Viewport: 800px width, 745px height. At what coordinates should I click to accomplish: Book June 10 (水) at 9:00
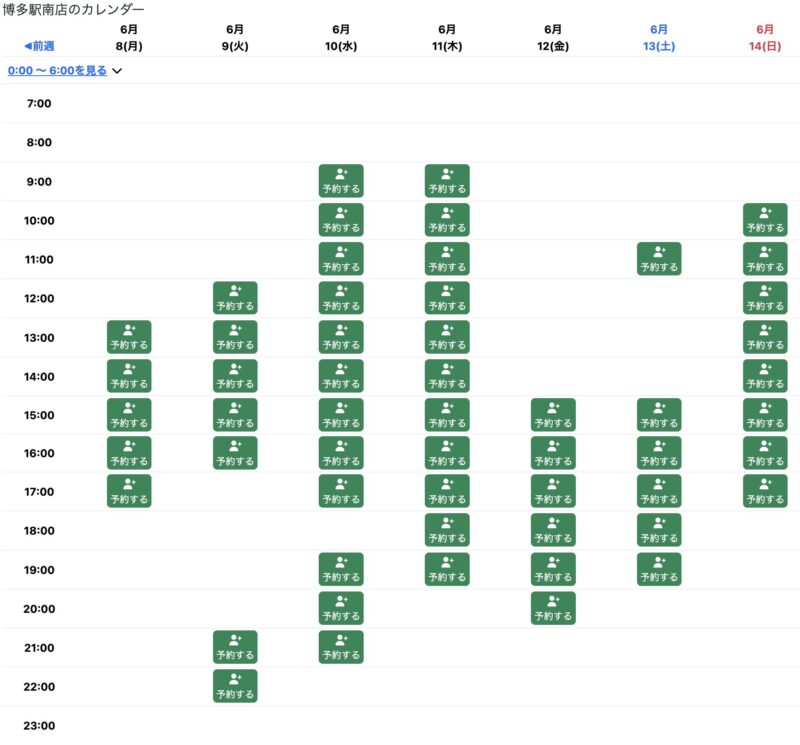pos(341,181)
